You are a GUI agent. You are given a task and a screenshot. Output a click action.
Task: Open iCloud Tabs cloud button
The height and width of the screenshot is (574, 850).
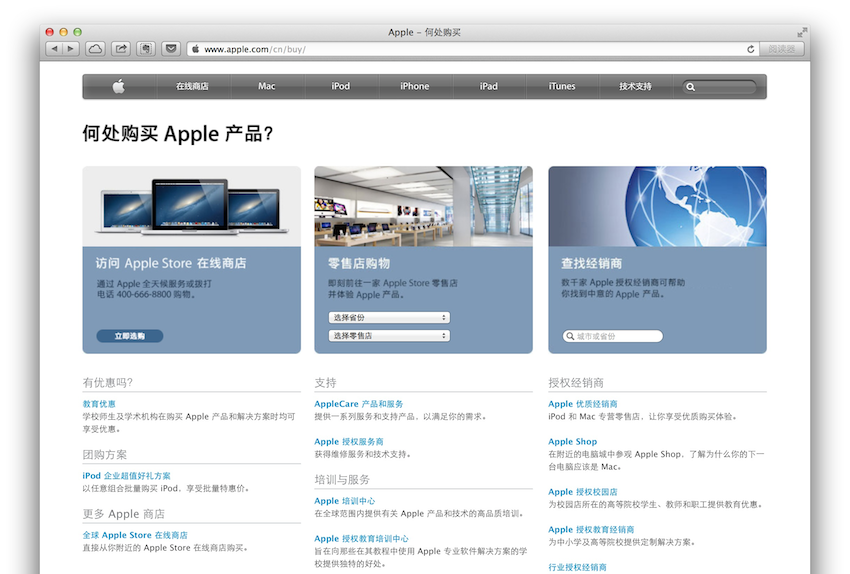coord(95,49)
